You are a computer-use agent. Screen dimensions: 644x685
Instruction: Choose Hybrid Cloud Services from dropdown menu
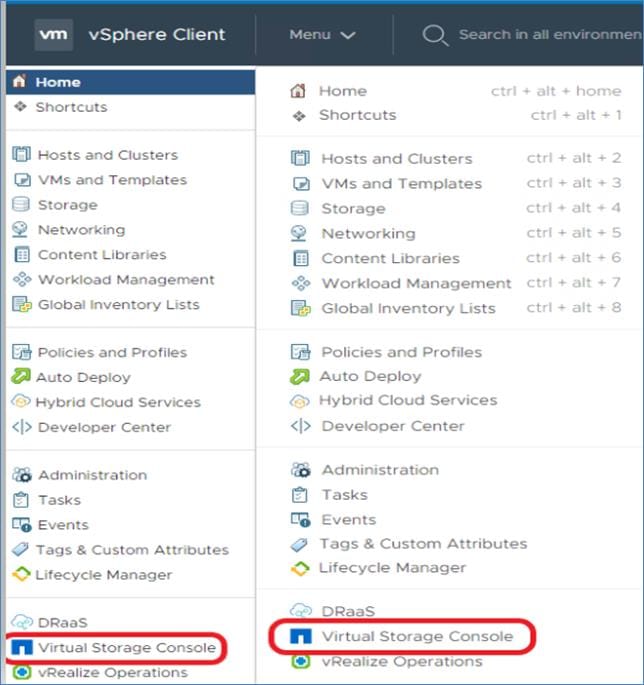click(x=408, y=400)
